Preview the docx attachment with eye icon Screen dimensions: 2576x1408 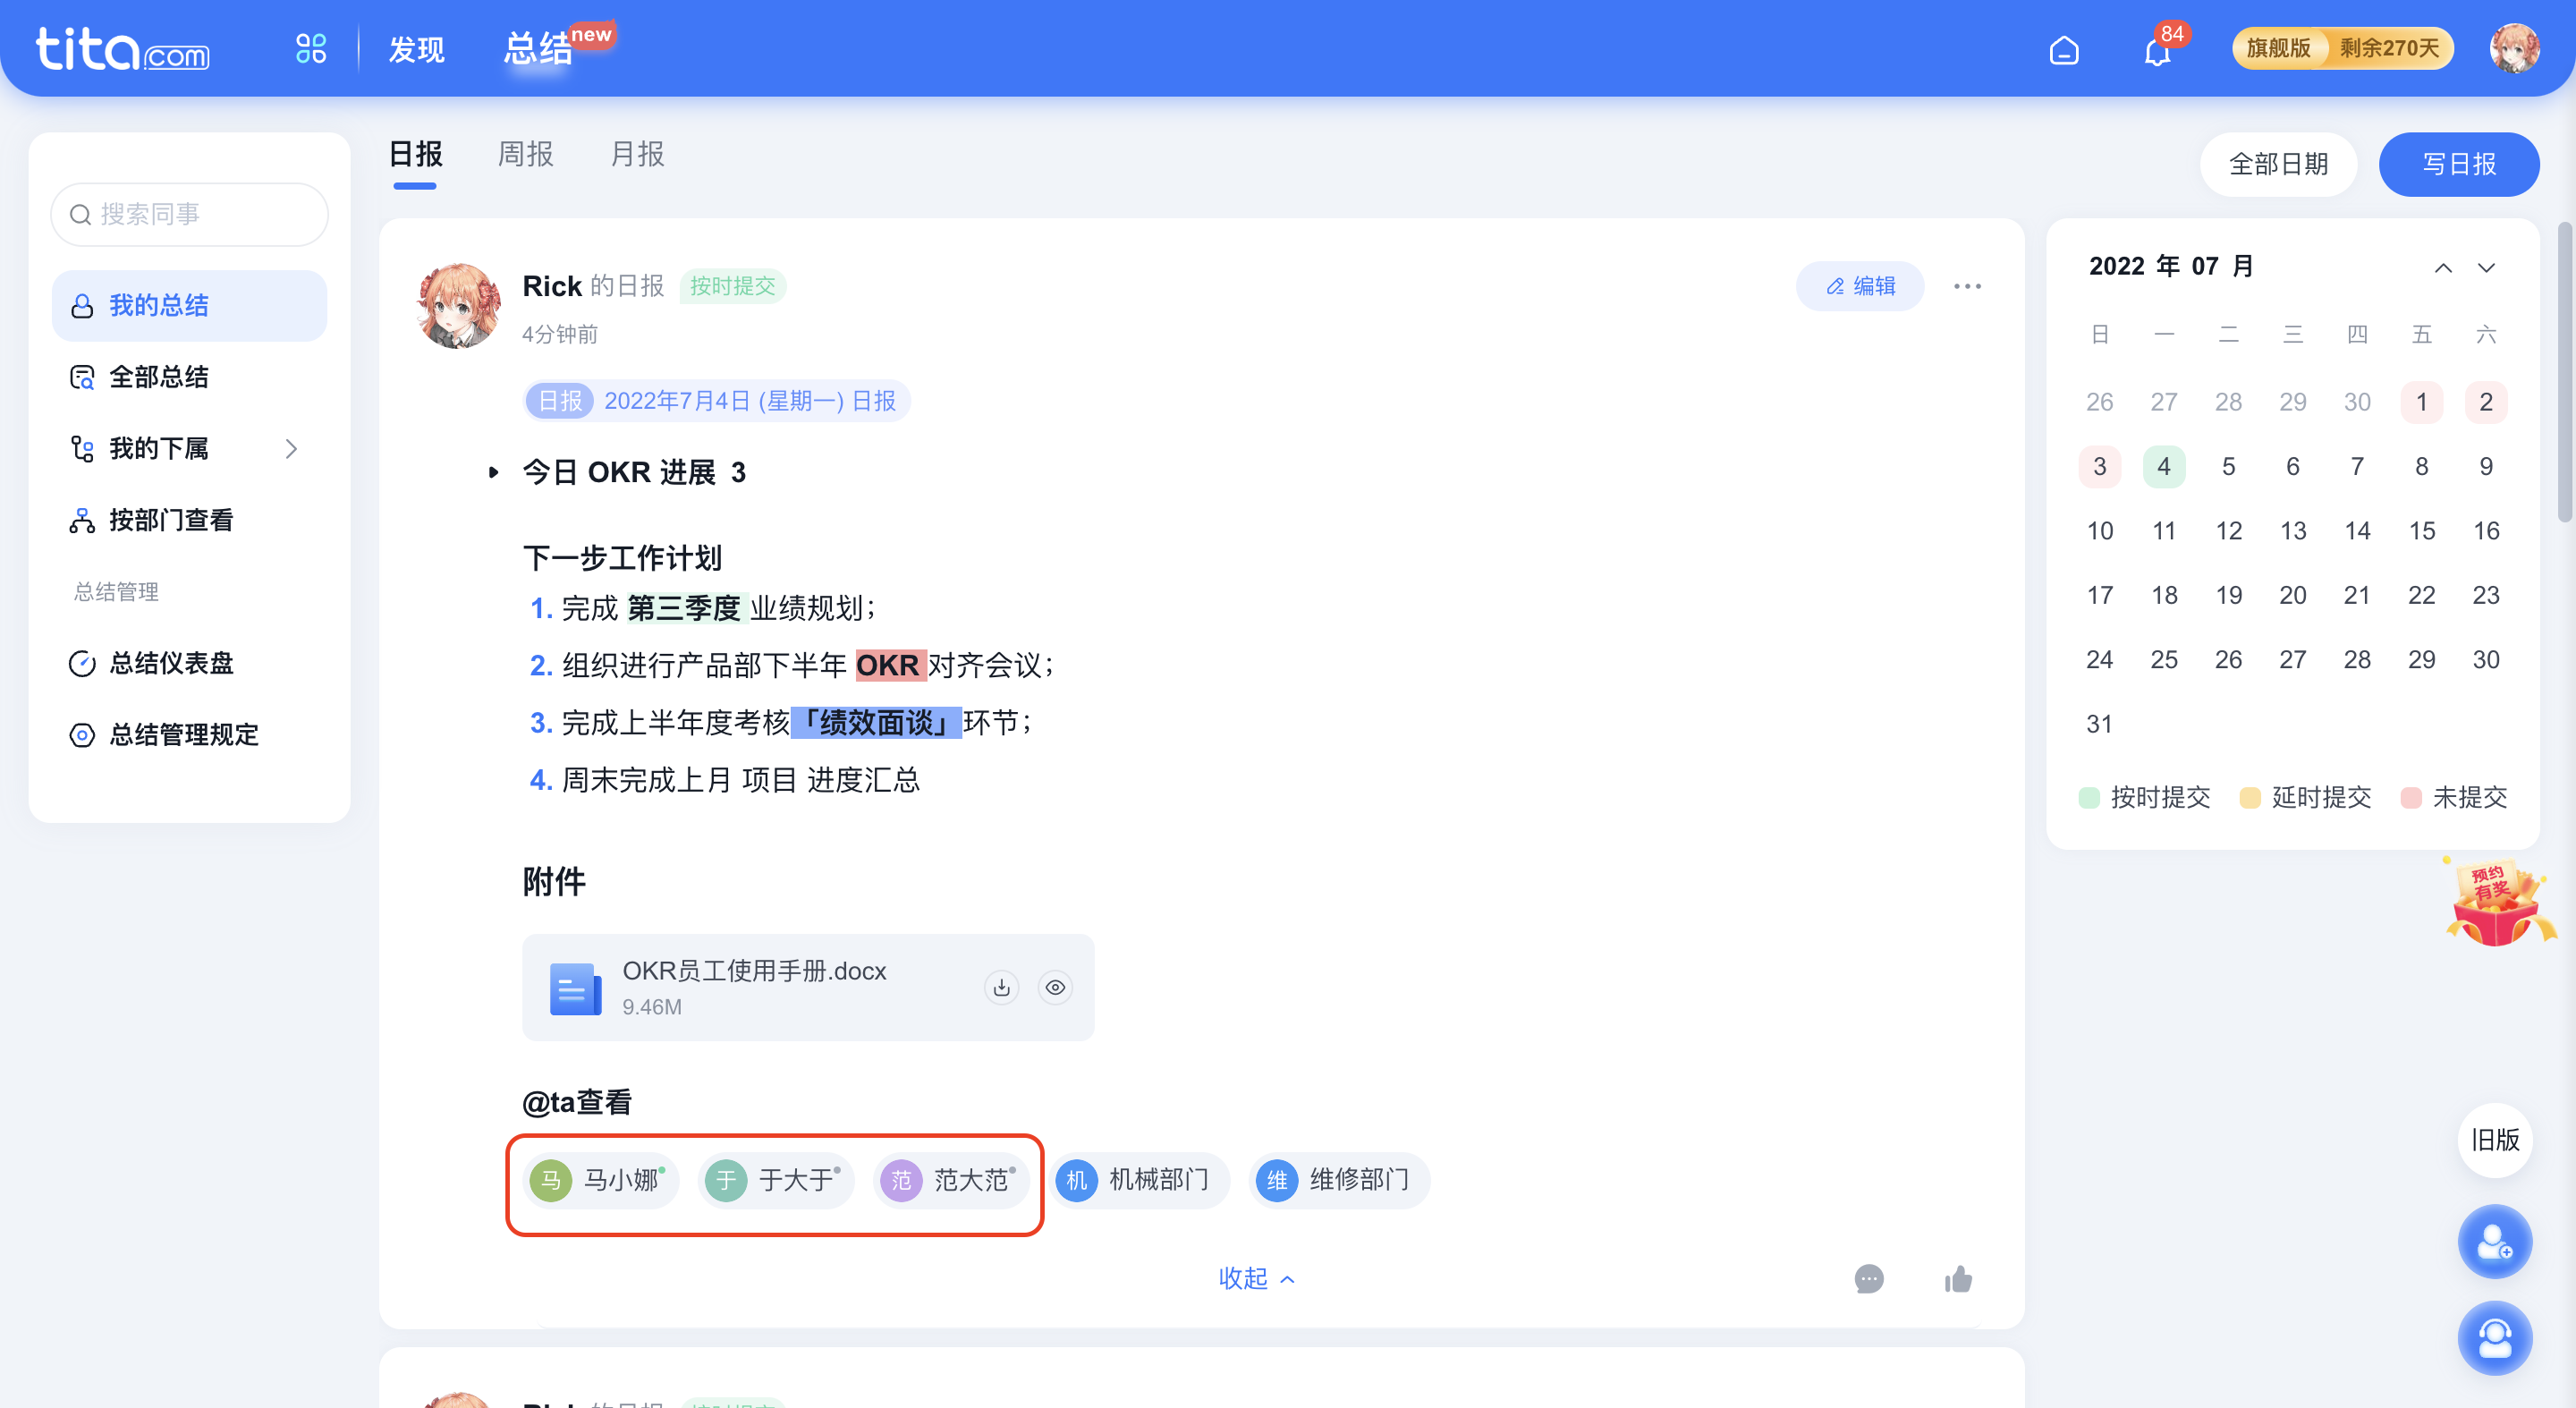coord(1055,987)
